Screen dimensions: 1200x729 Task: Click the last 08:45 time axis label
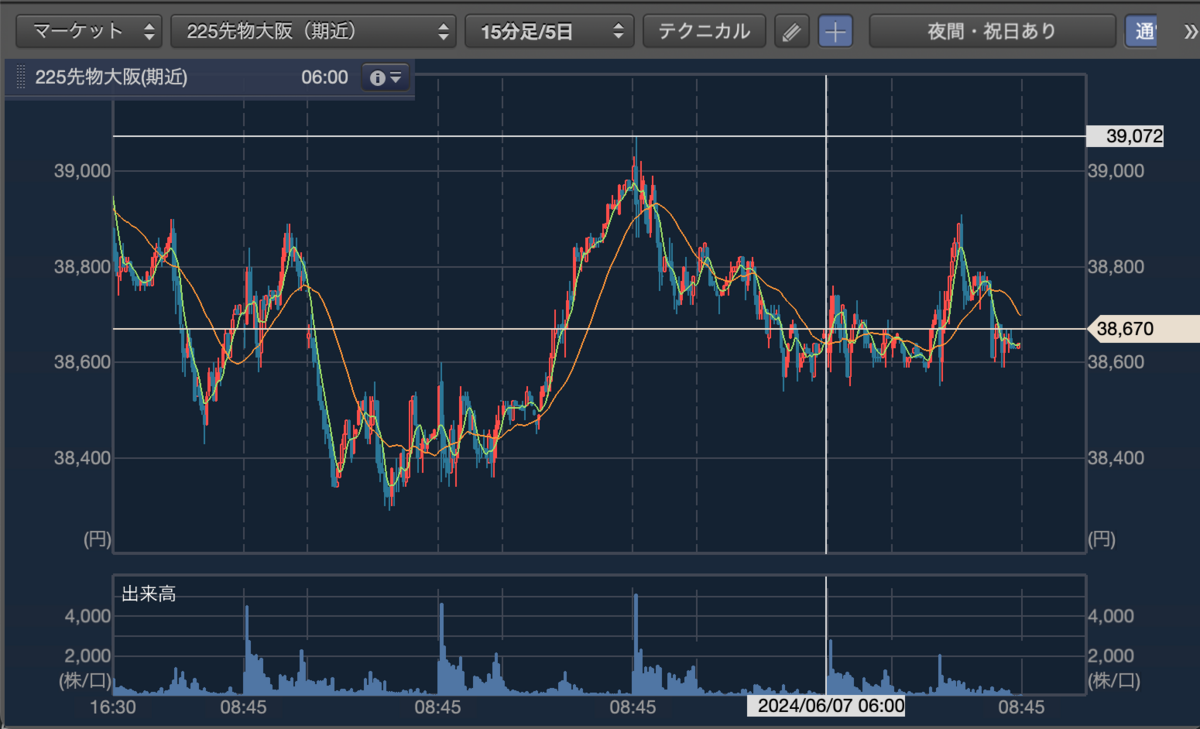[1021, 706]
